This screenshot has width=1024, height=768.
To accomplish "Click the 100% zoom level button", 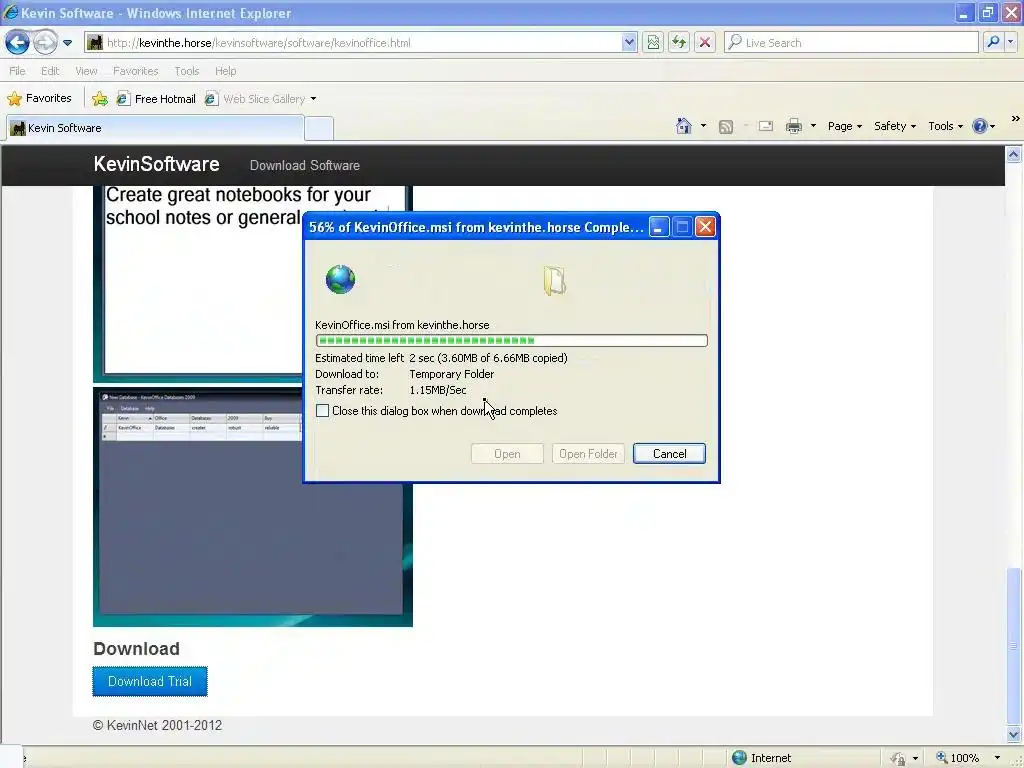I will click(957, 758).
